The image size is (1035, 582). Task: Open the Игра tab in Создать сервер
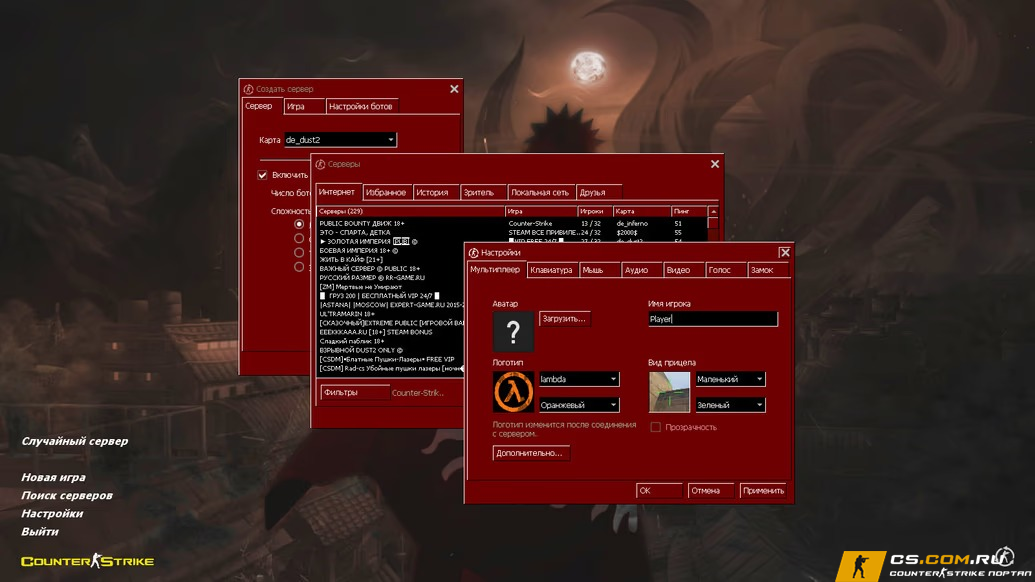tap(304, 106)
